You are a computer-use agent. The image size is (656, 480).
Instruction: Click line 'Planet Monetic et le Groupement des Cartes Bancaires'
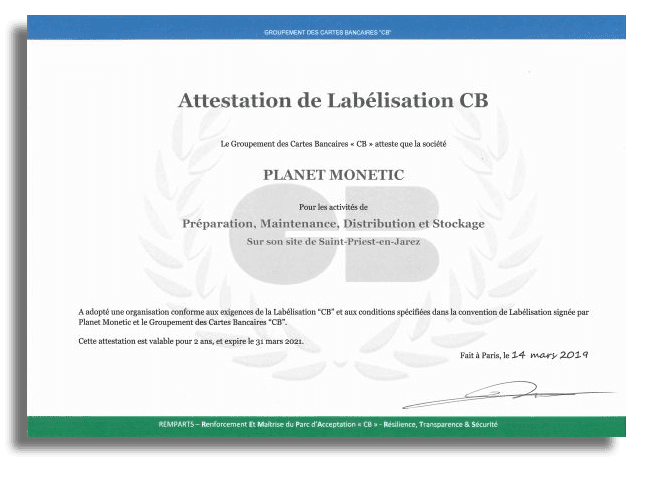(x=182, y=322)
